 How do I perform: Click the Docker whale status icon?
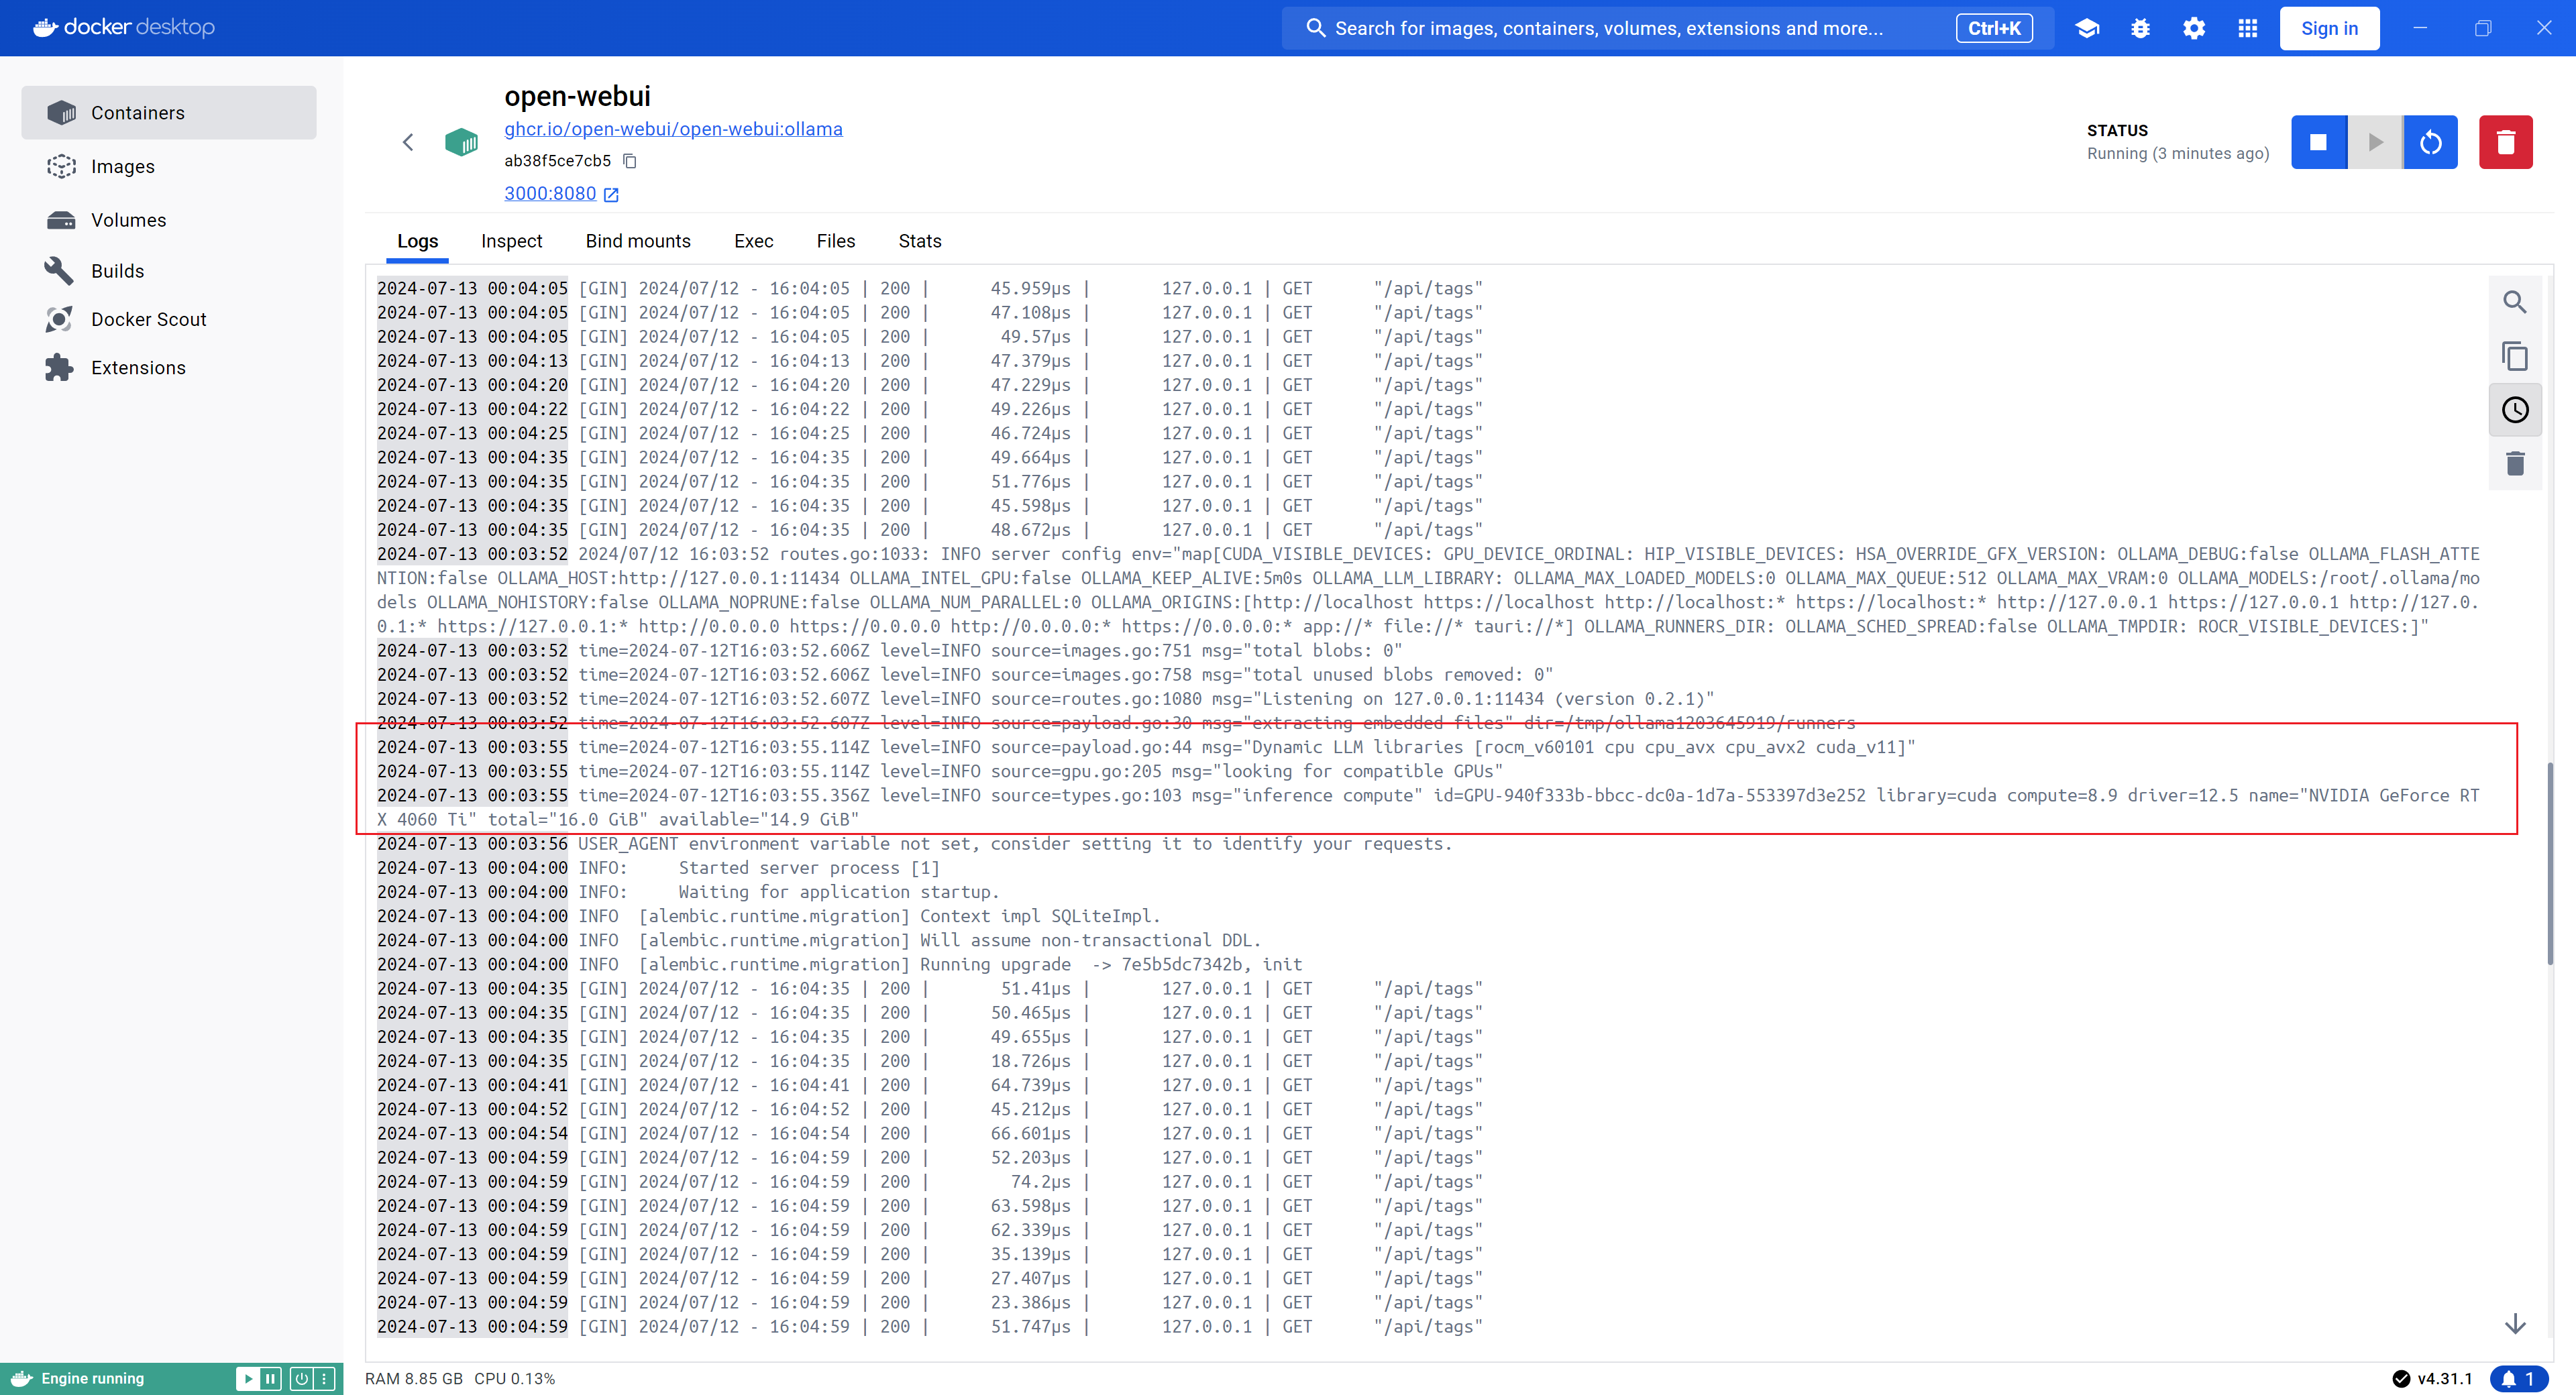tap(22, 1378)
